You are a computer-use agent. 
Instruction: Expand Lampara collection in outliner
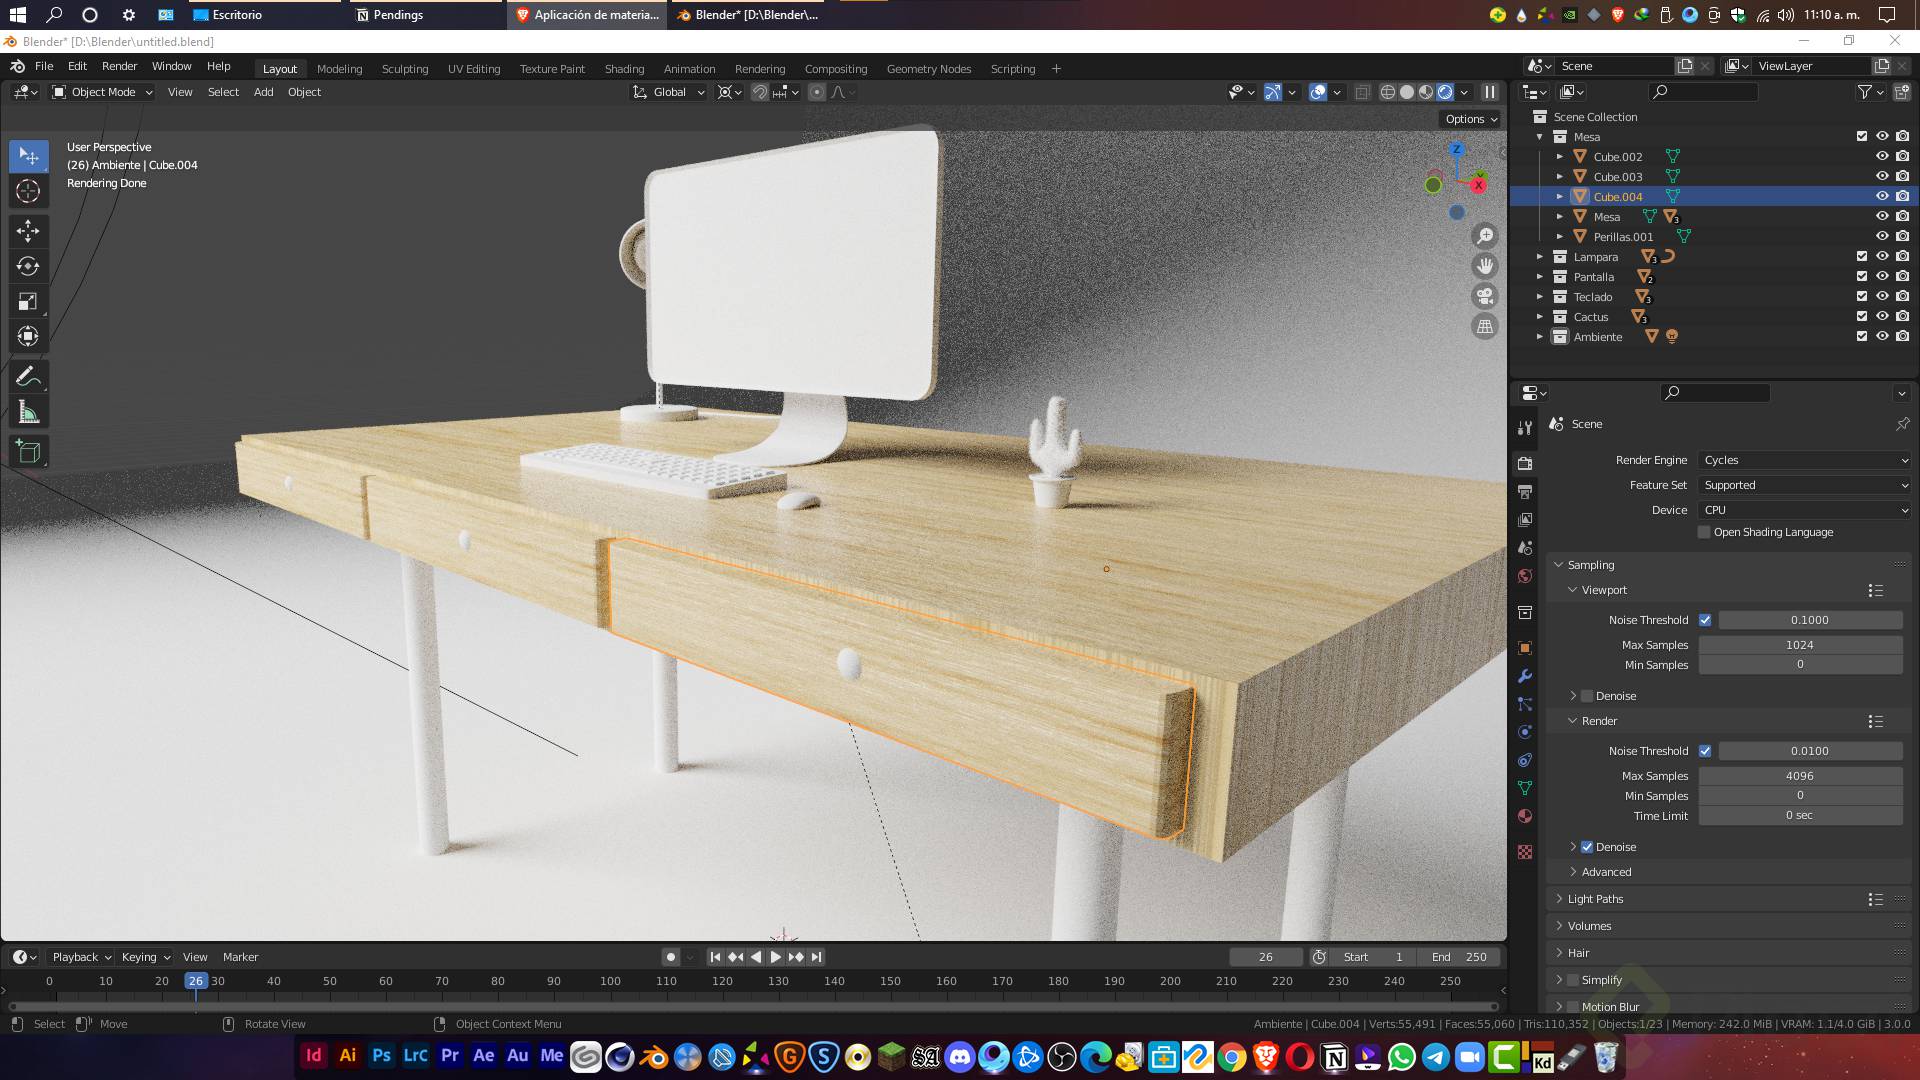[1540, 257]
